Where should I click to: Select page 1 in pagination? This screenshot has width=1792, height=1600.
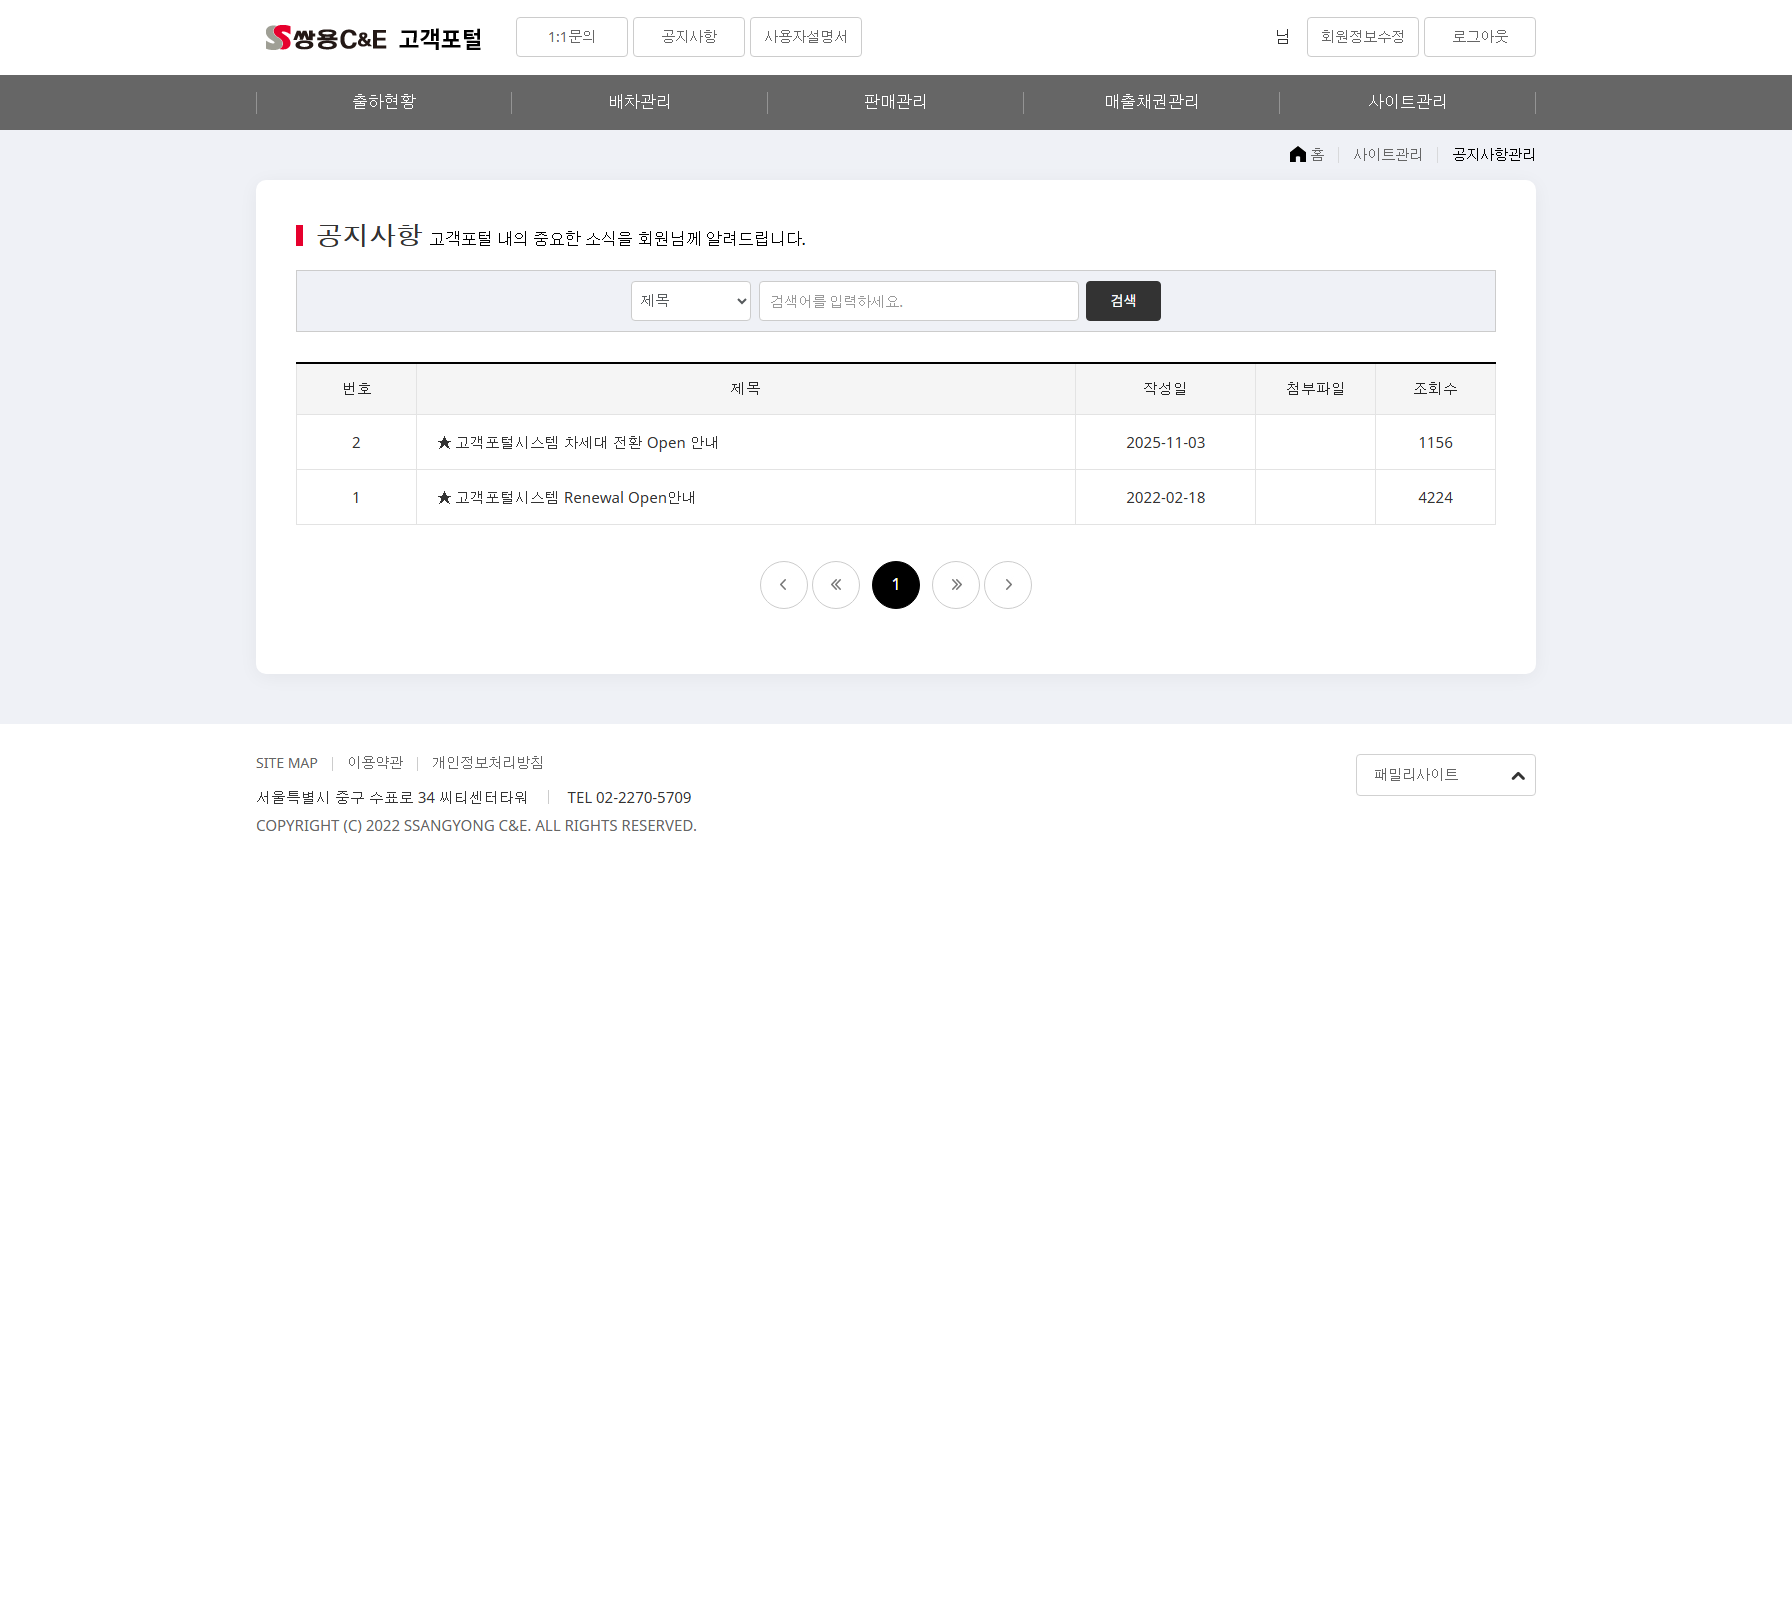click(x=896, y=585)
